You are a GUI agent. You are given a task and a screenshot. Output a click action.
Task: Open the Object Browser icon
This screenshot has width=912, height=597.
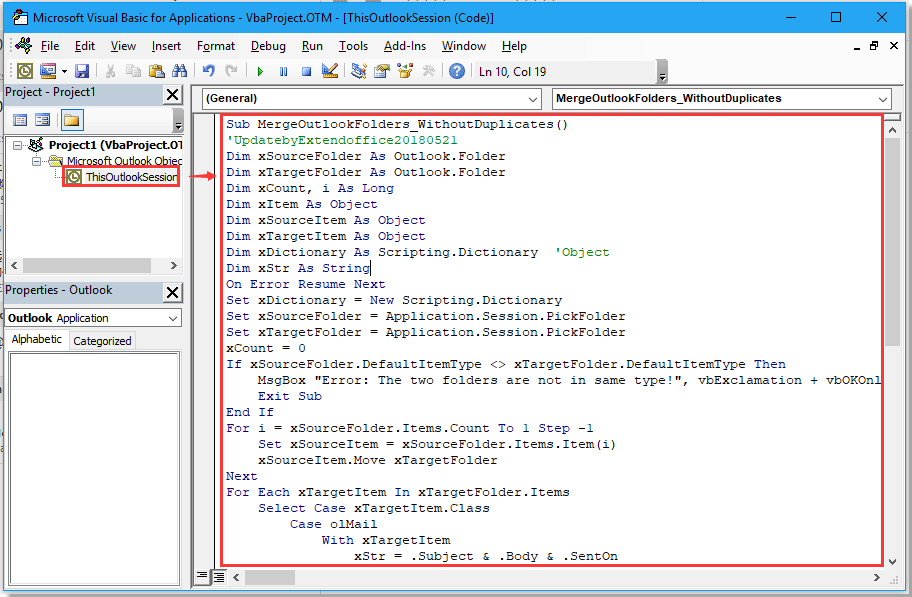pos(405,71)
